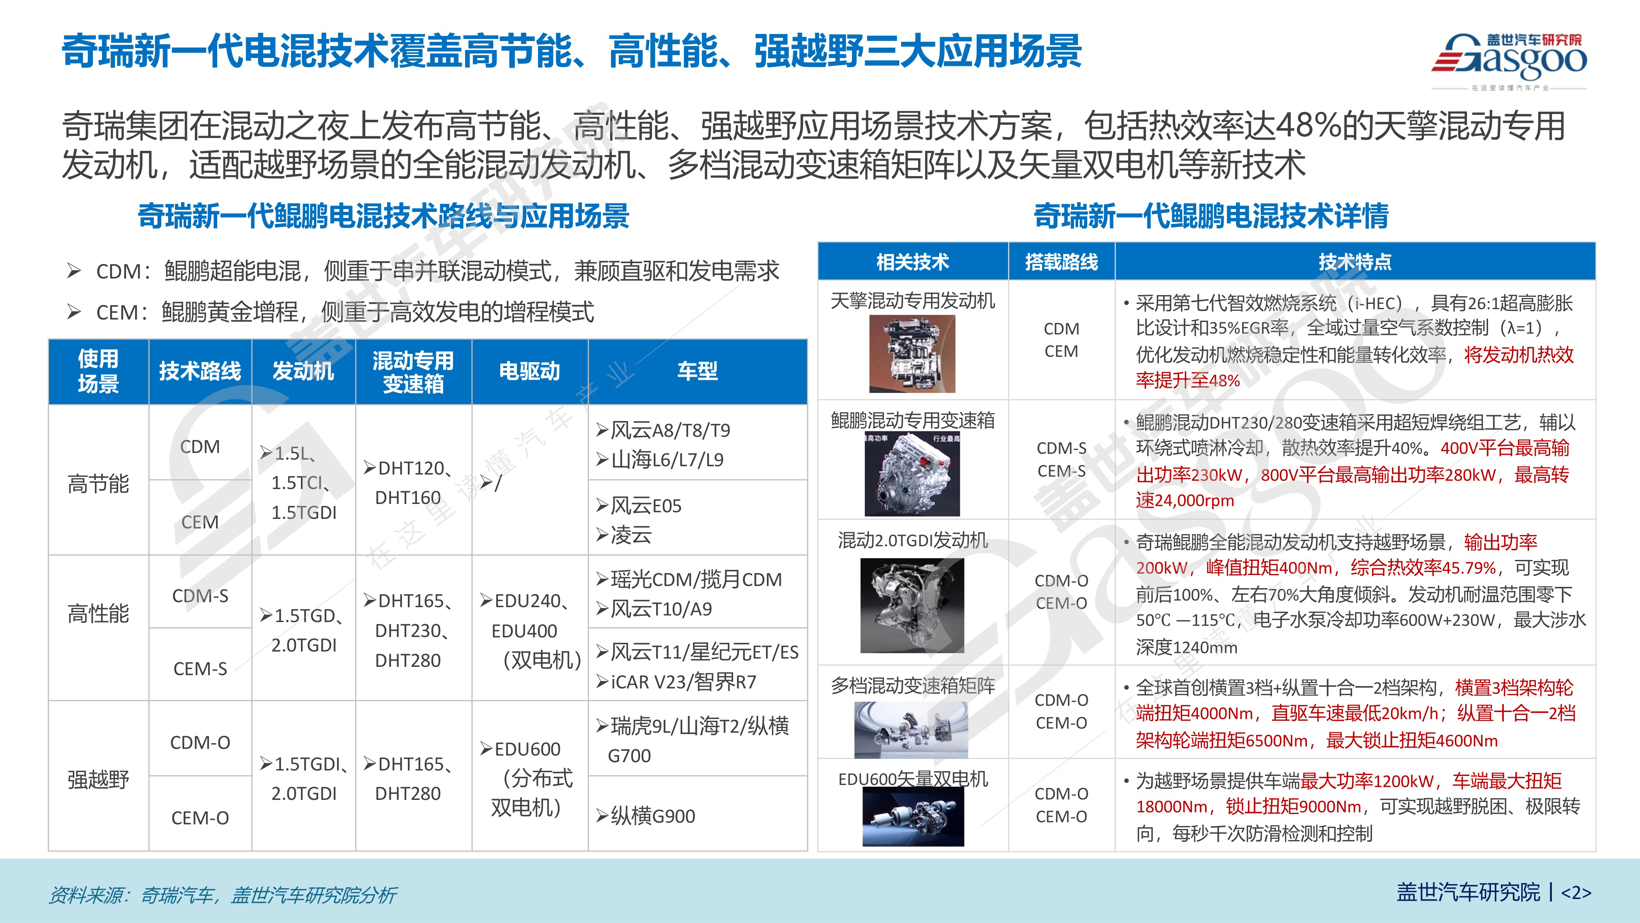Screen dimensions: 1640x923
Task: Click the 相关技术 header cell
Action: (912, 262)
